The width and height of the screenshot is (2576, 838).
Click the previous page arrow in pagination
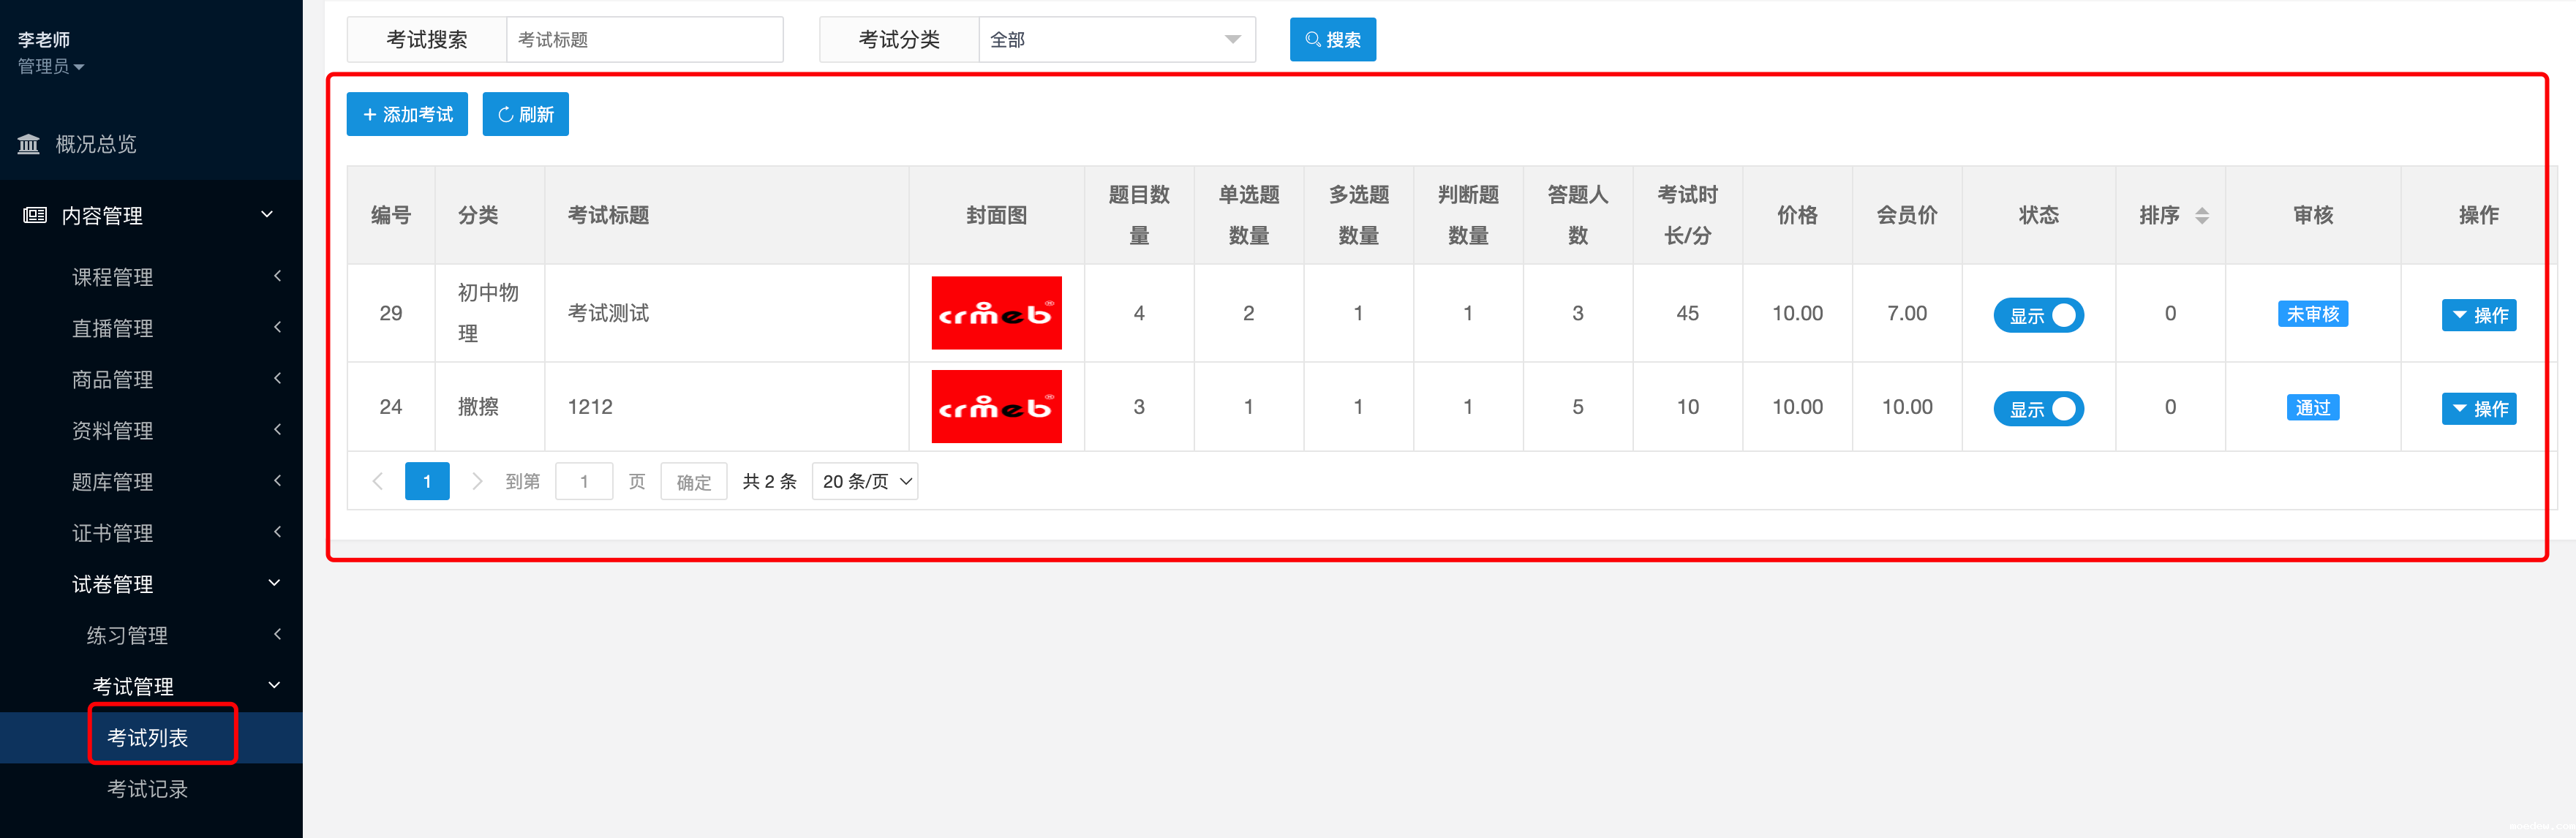pos(377,481)
